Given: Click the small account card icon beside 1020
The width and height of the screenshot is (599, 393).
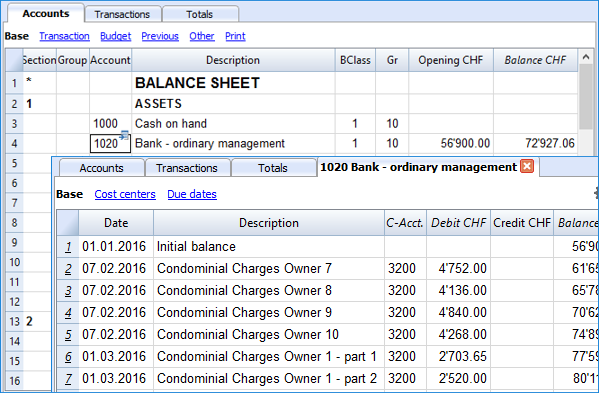Looking at the screenshot, I should [124, 135].
